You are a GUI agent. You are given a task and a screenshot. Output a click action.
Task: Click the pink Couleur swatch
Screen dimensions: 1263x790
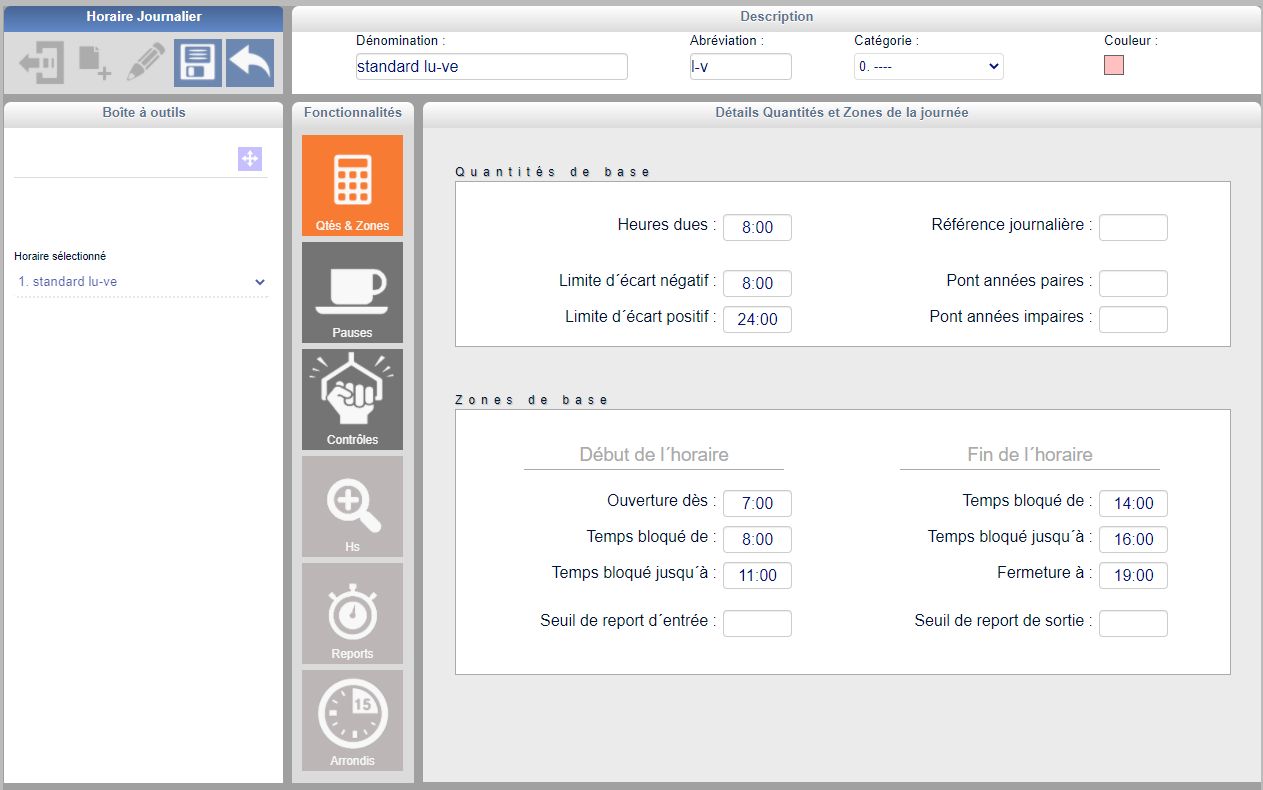[x=1114, y=65]
